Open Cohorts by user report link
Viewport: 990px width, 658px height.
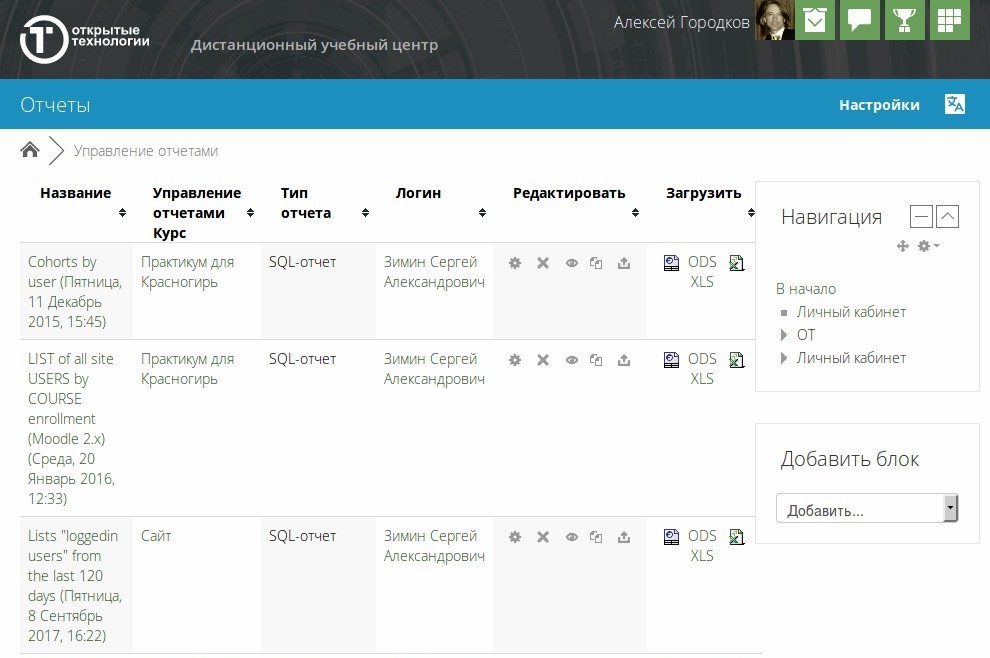point(75,292)
